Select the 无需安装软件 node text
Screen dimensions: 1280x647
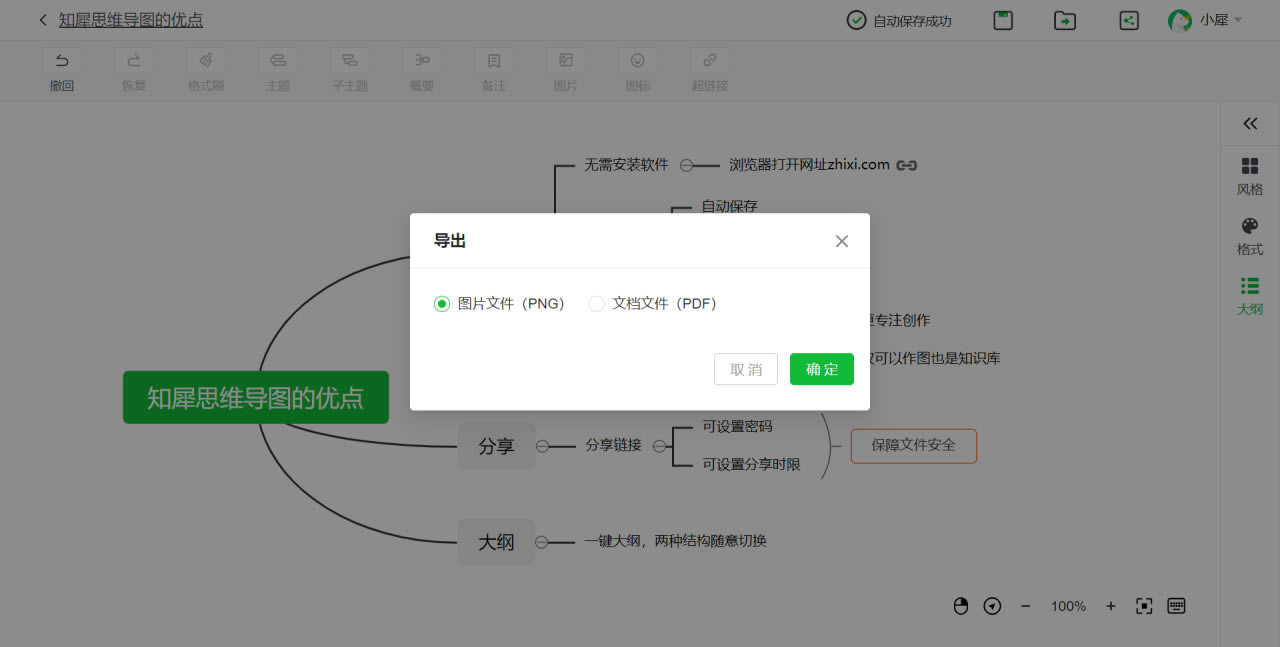pos(626,165)
